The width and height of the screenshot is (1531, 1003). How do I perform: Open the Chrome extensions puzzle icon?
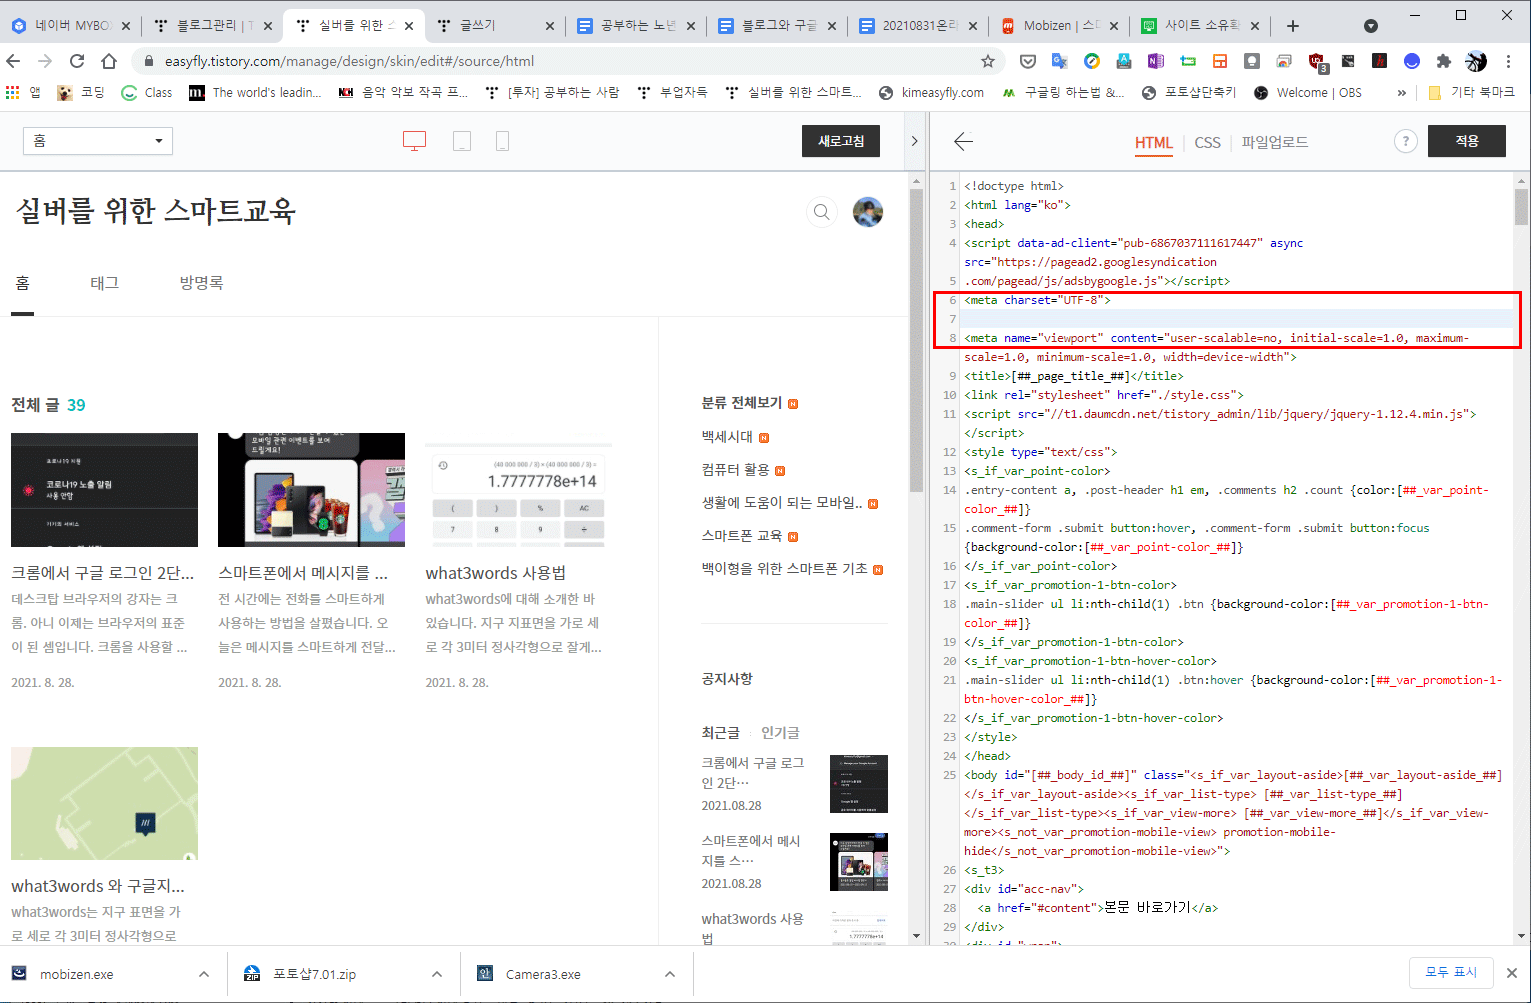1443,61
